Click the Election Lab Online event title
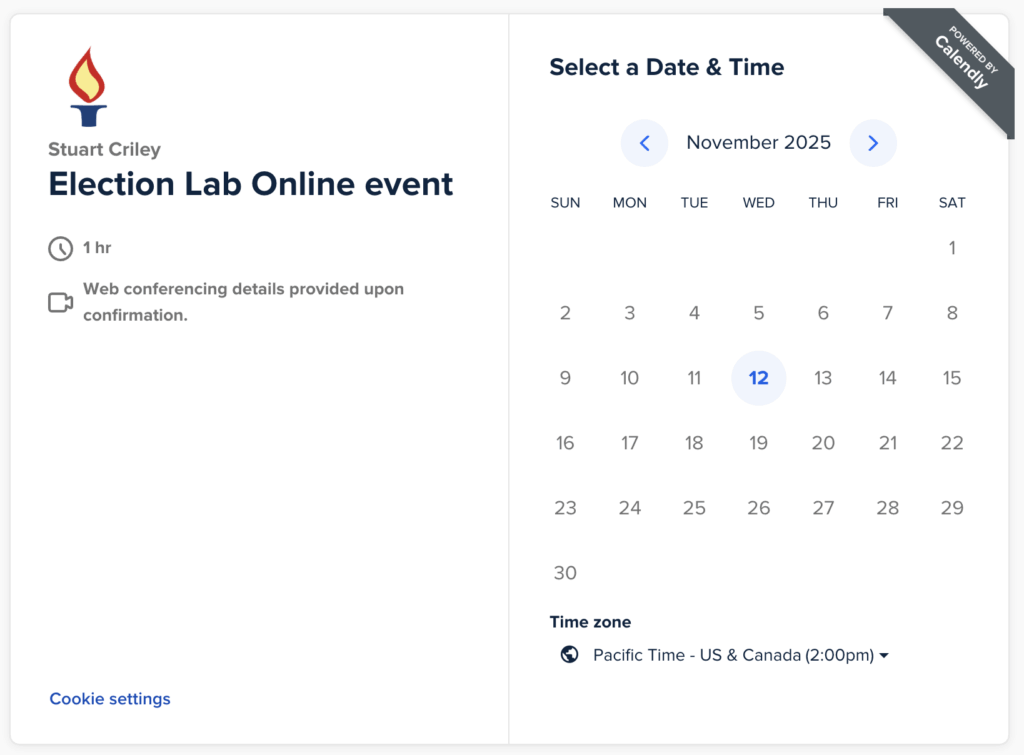This screenshot has width=1024, height=755. point(250,184)
